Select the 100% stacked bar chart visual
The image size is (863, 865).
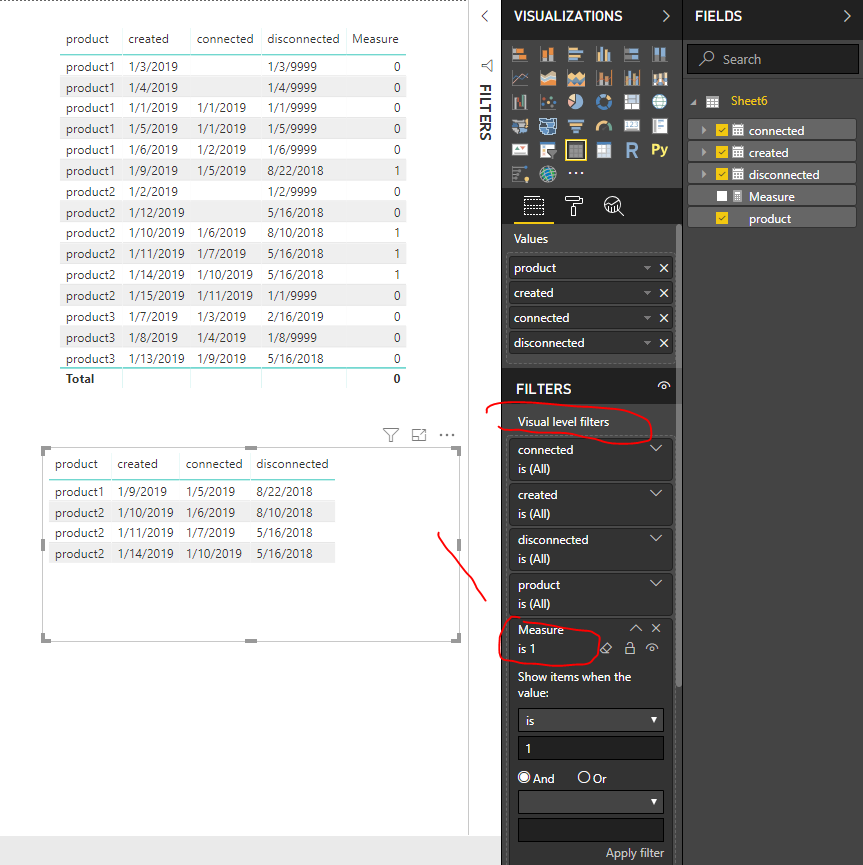pos(632,54)
